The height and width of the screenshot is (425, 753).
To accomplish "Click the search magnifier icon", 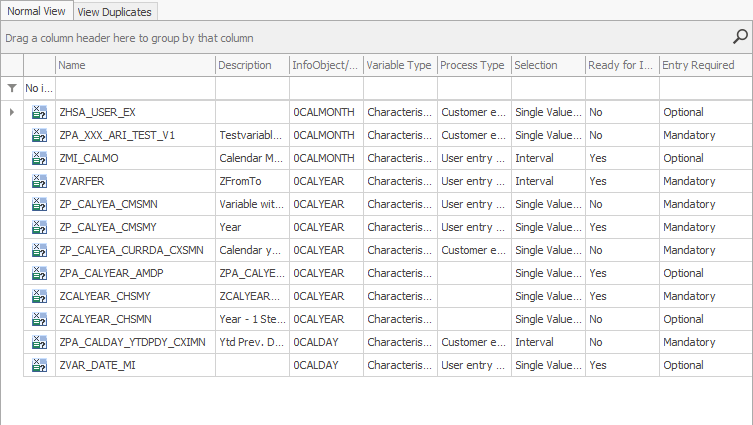I will point(740,37).
